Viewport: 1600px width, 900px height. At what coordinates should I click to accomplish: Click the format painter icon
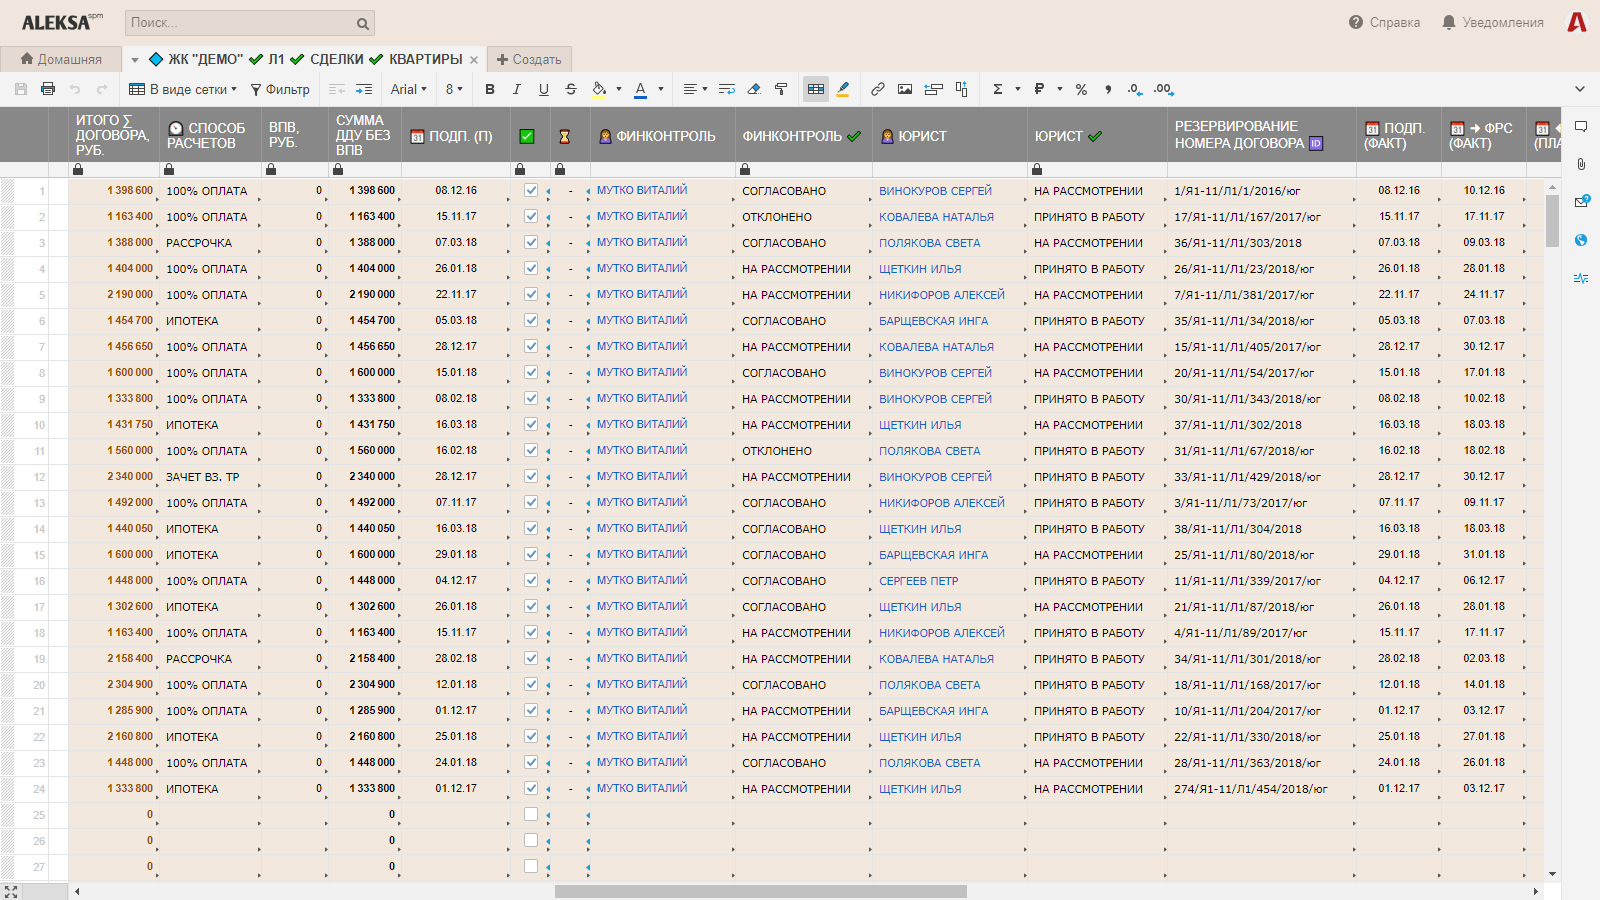coord(781,89)
